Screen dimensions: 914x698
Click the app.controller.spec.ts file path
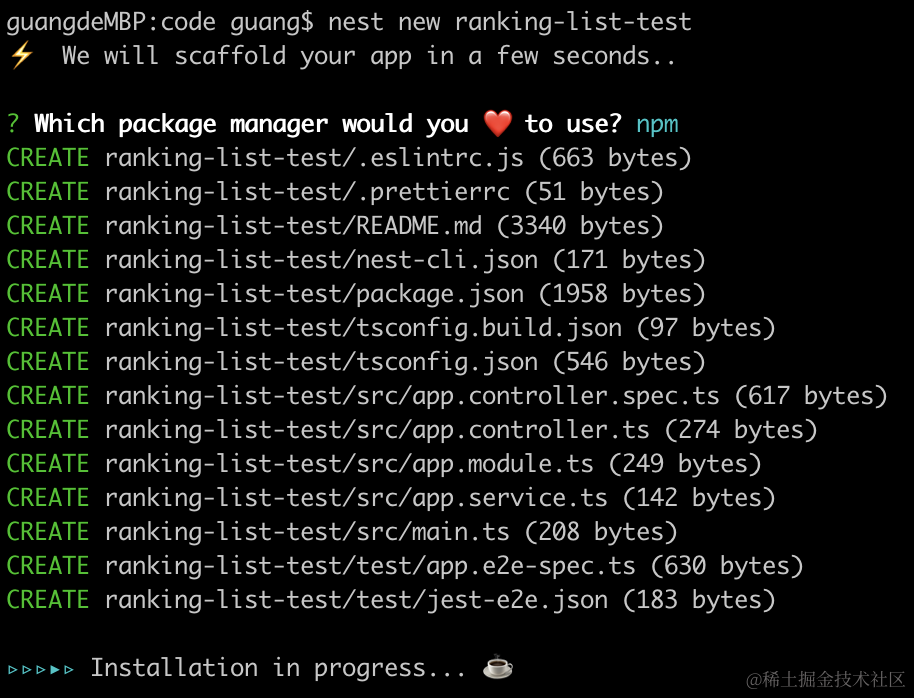(412, 396)
